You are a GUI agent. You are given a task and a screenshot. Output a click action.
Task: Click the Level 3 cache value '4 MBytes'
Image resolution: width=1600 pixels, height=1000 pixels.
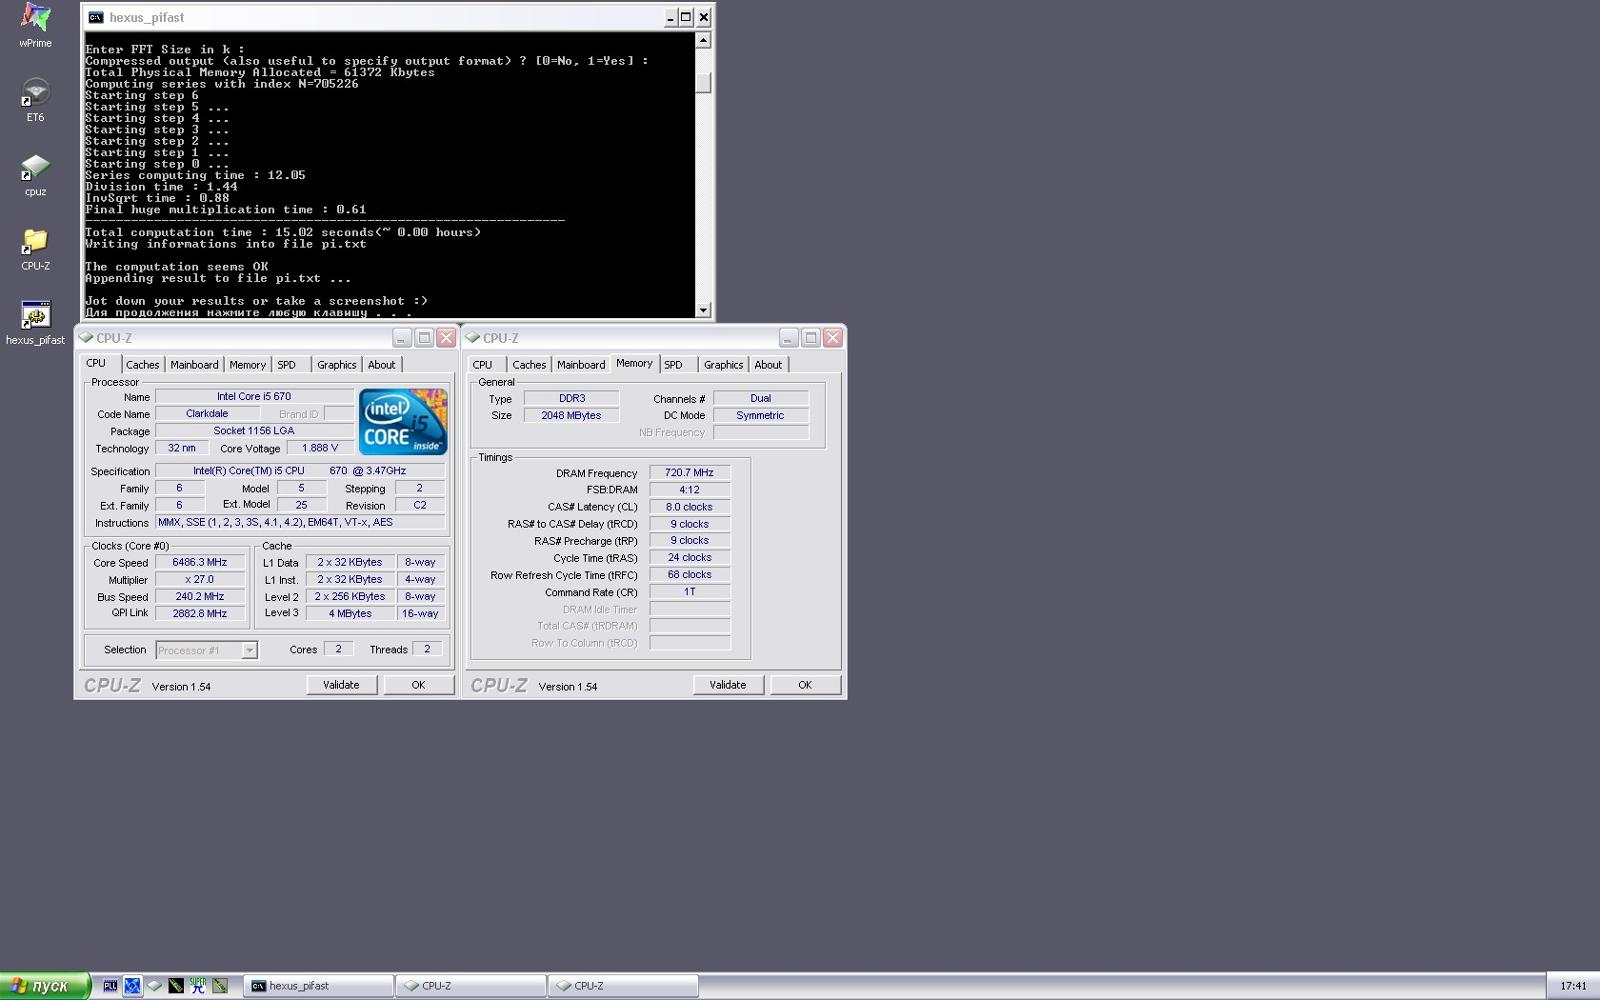tap(350, 613)
